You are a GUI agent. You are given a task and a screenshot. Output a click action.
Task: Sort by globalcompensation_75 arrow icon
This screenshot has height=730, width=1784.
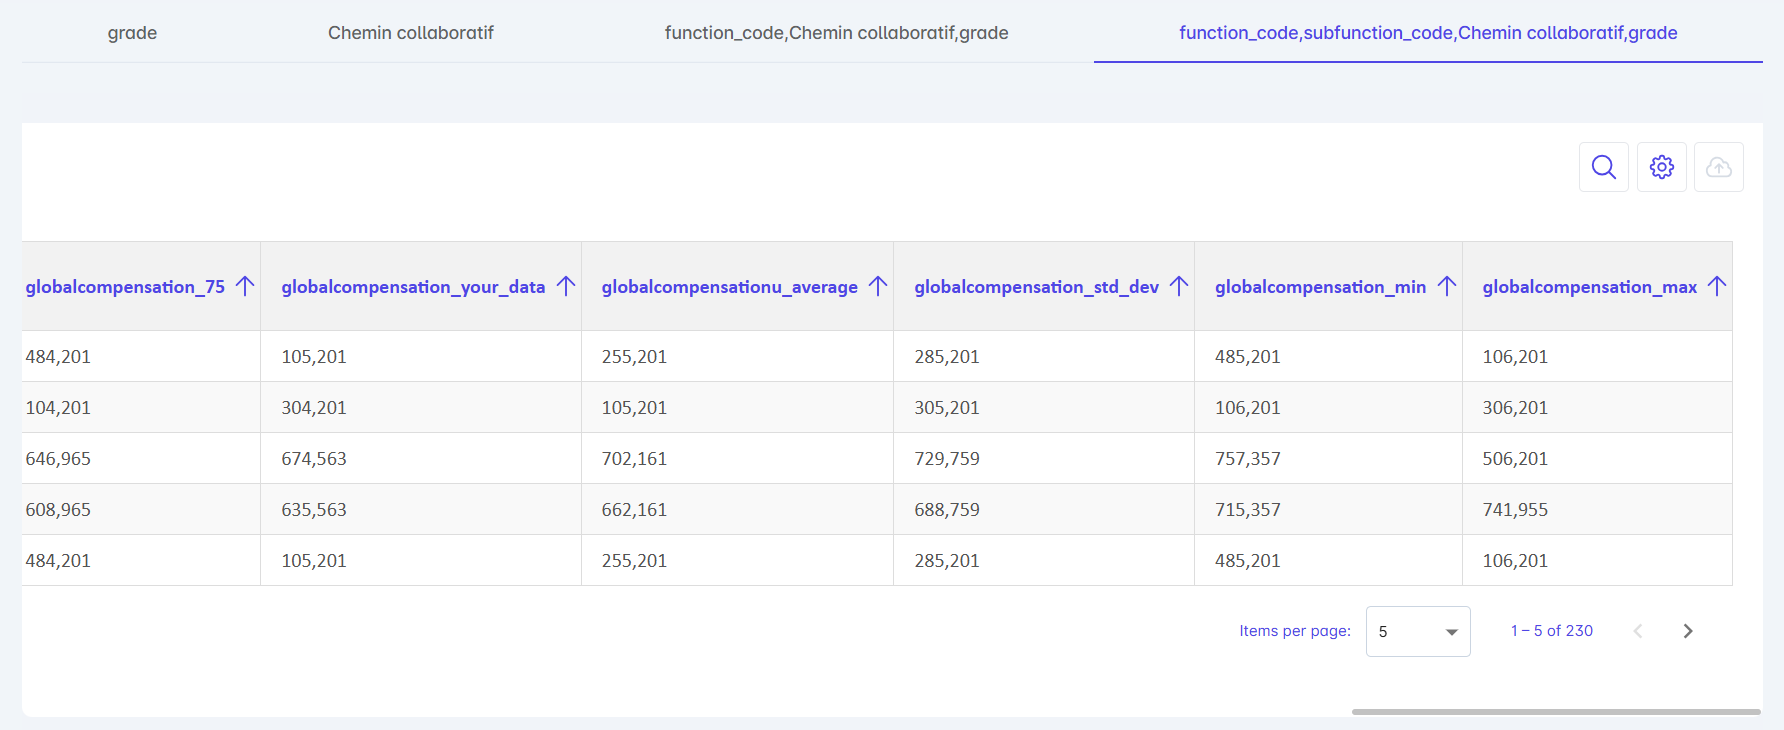245,287
